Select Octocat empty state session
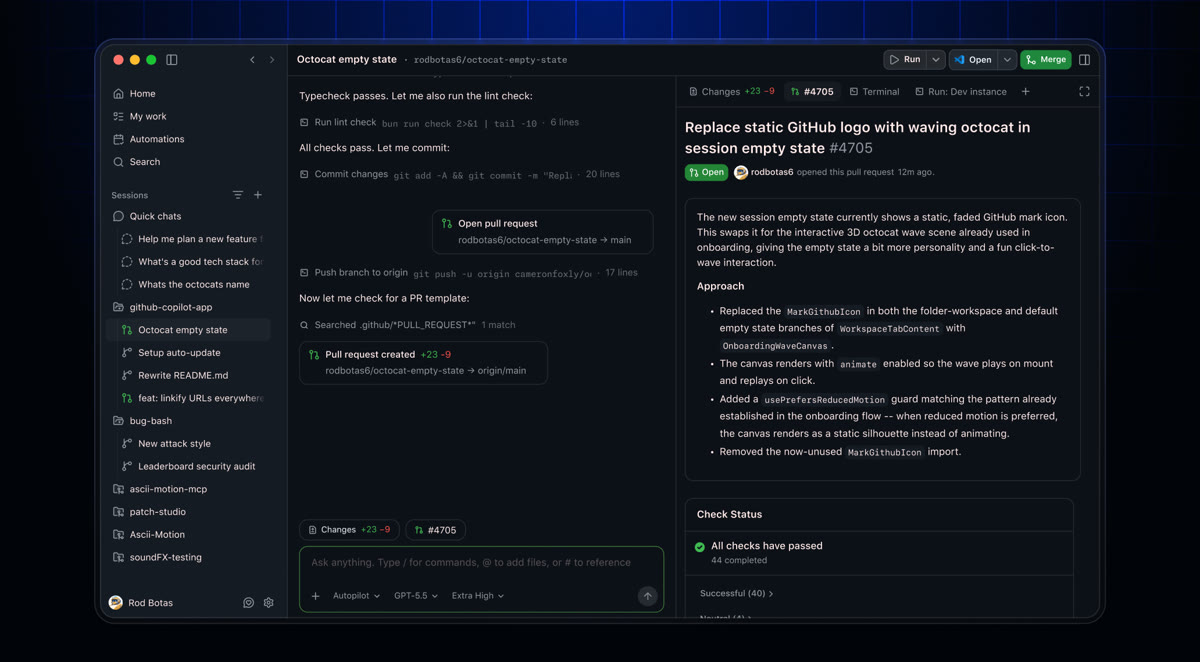This screenshot has height=662, width=1200. (188, 330)
